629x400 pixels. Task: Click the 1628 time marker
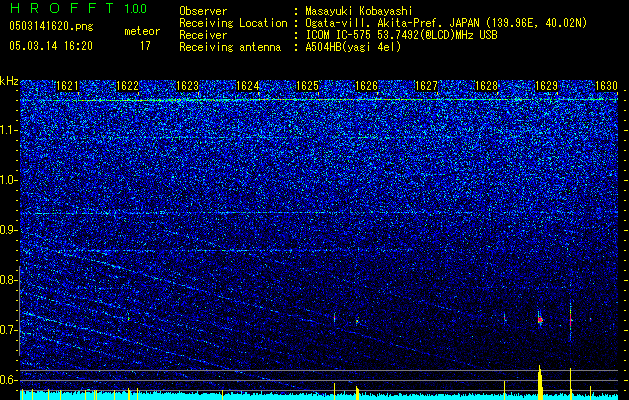486,86
